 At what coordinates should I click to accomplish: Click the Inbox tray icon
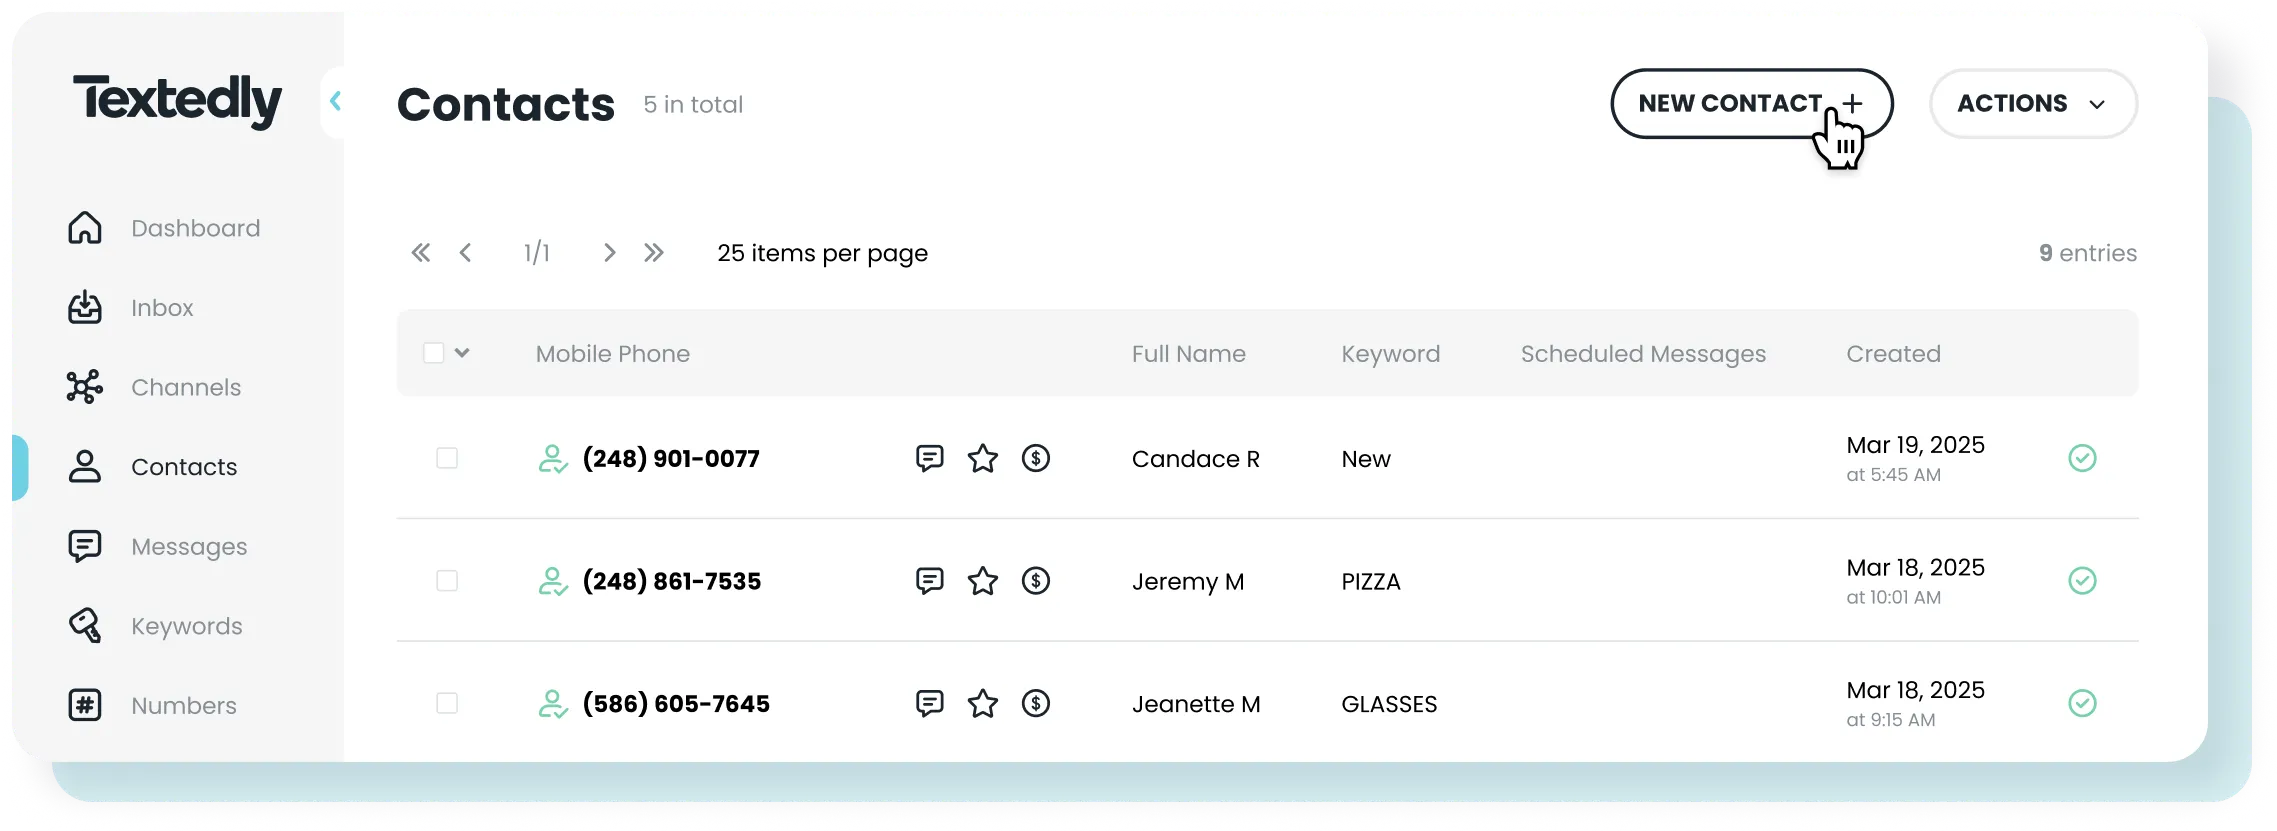(x=85, y=307)
